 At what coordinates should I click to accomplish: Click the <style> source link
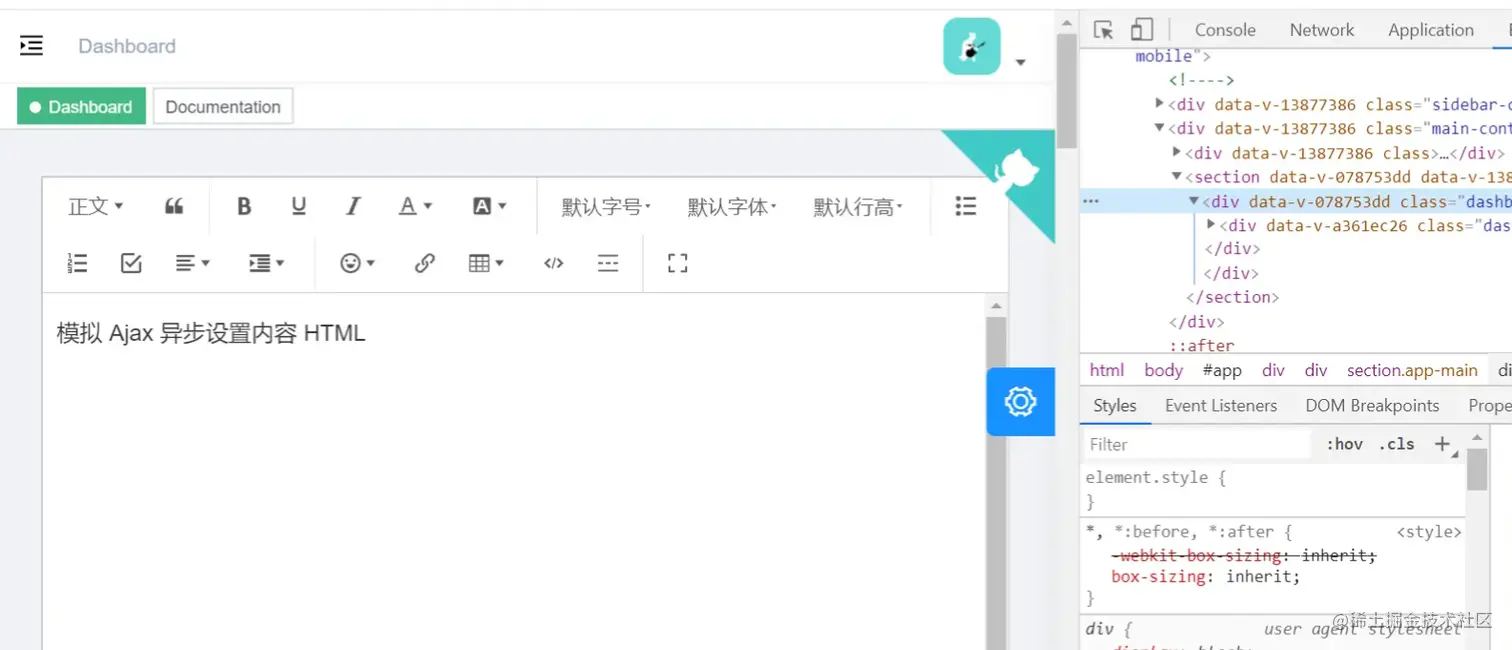[1429, 532]
